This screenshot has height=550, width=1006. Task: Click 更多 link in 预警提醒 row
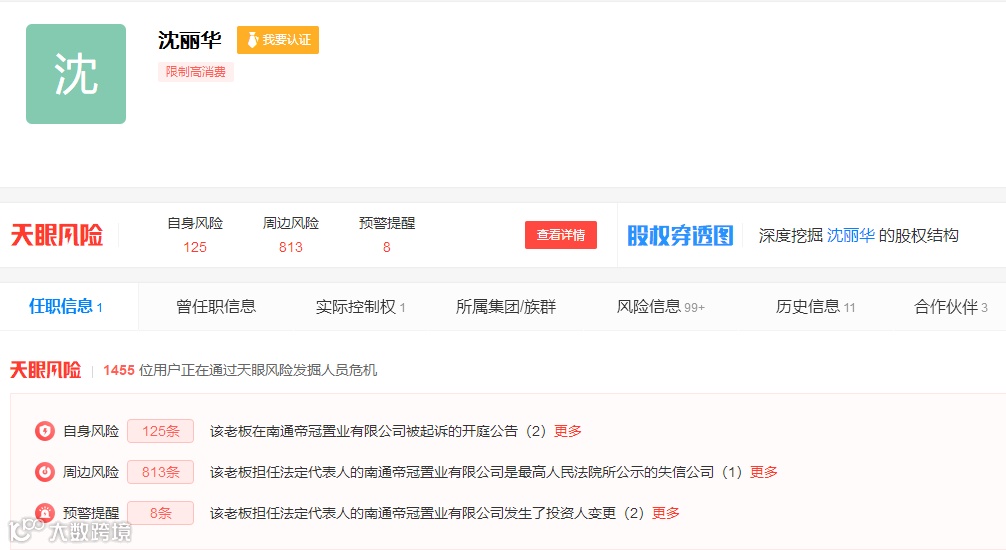point(666,513)
